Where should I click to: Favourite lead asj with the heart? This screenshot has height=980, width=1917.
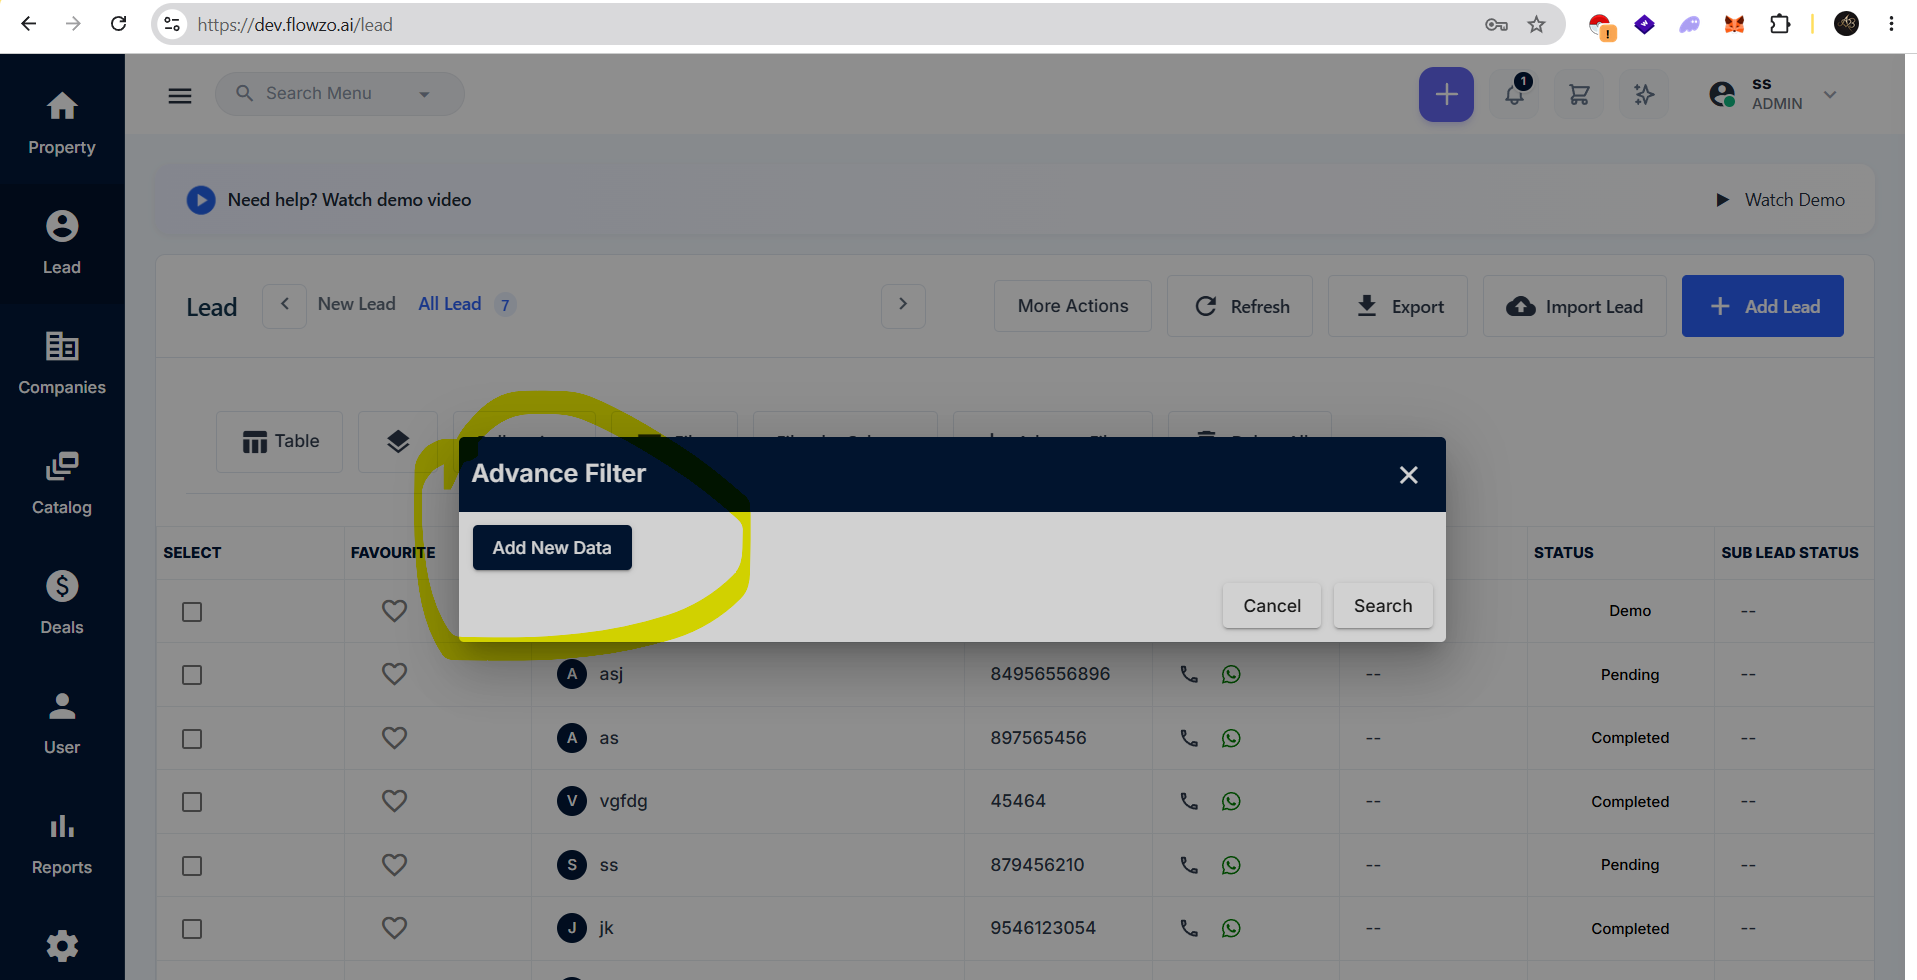point(394,674)
